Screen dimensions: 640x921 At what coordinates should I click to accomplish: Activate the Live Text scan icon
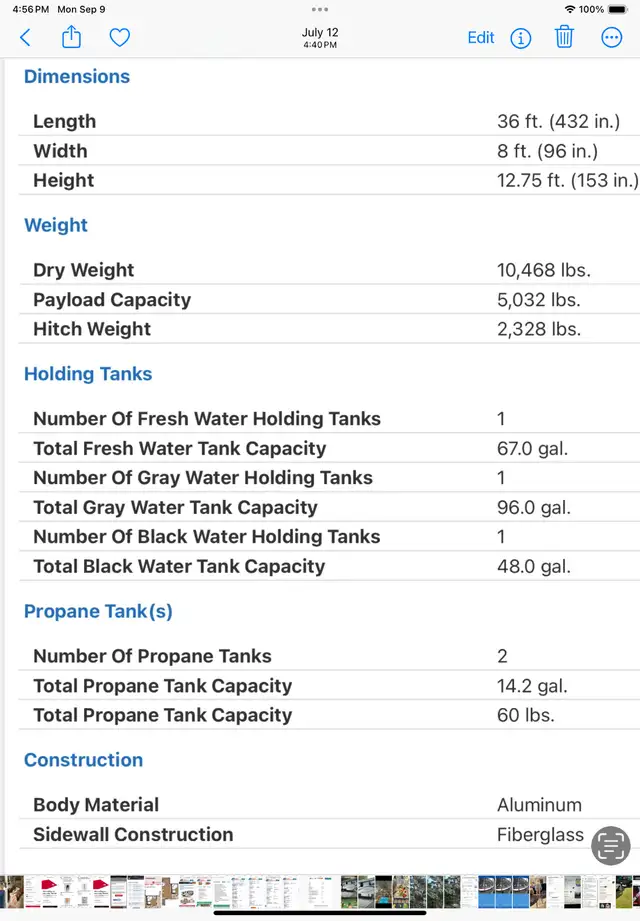pyautogui.click(x=611, y=845)
